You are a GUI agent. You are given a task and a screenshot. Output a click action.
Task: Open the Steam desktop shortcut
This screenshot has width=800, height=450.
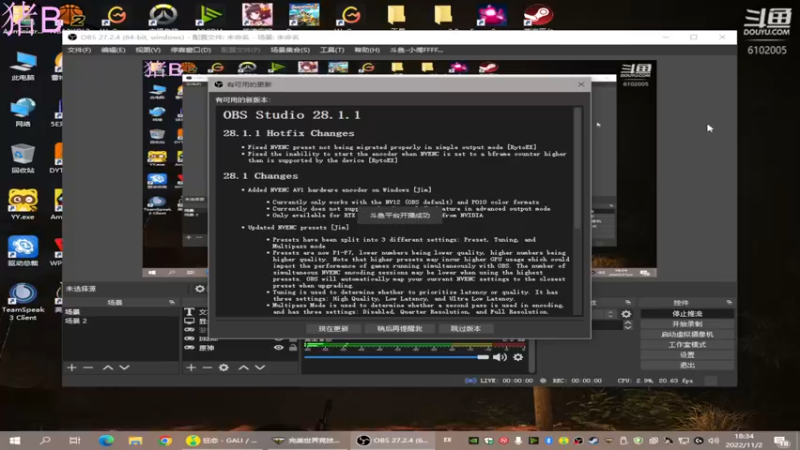coord(538,15)
